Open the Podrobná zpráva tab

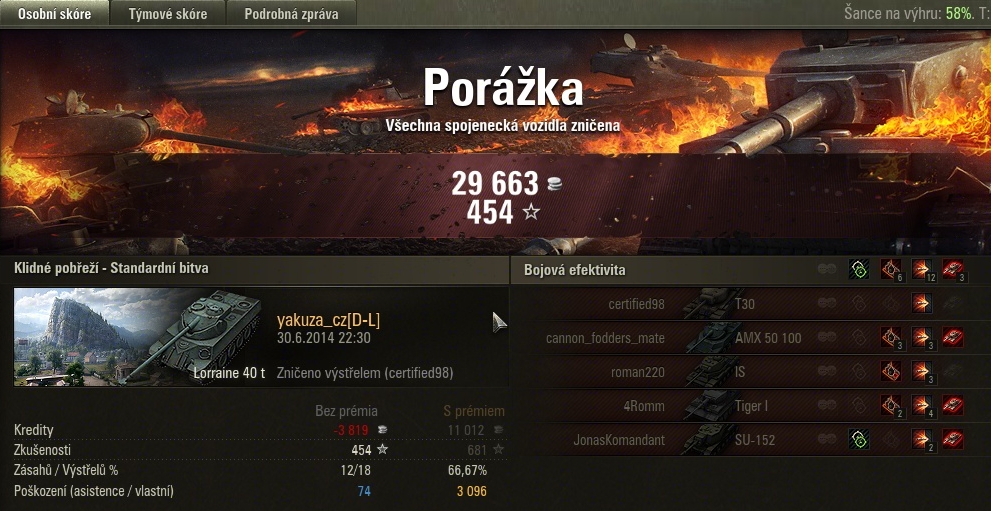tap(291, 13)
